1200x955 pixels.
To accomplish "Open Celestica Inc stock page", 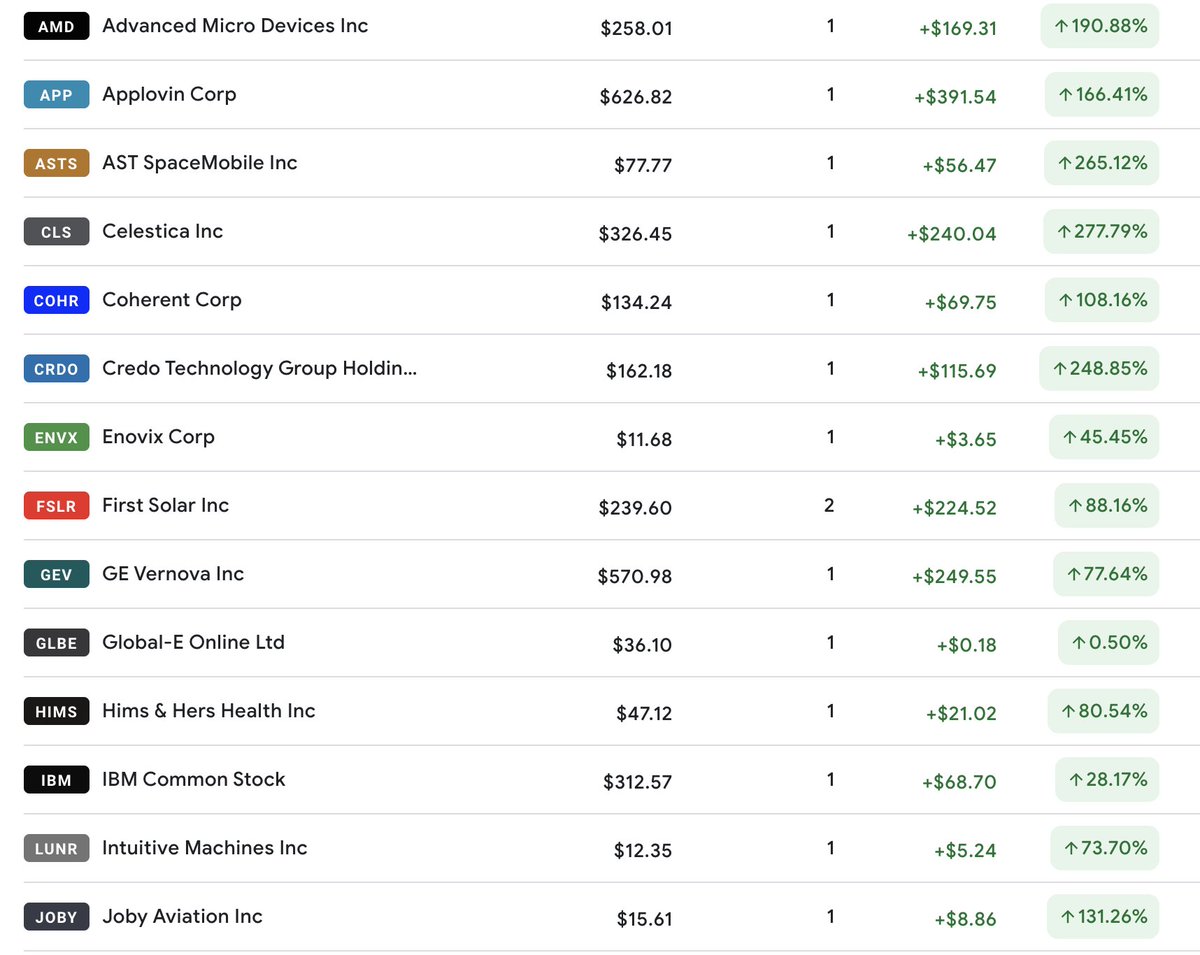I will coord(162,231).
